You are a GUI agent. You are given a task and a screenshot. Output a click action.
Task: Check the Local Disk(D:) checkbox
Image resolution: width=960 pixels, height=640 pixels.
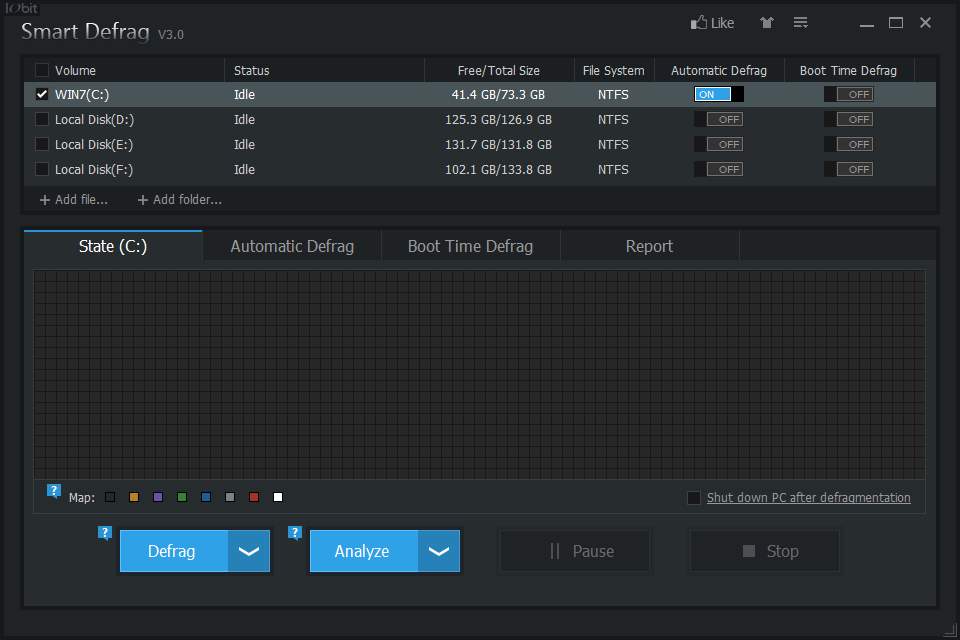click(x=42, y=119)
